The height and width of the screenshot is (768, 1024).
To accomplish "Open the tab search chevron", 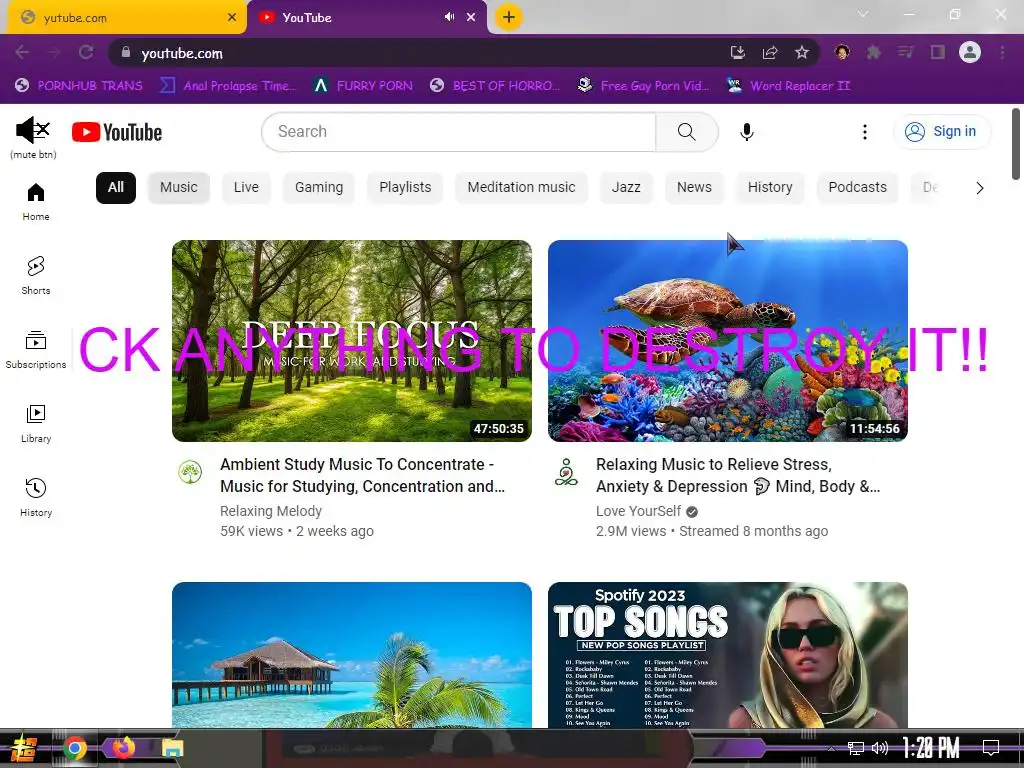I will [x=863, y=14].
